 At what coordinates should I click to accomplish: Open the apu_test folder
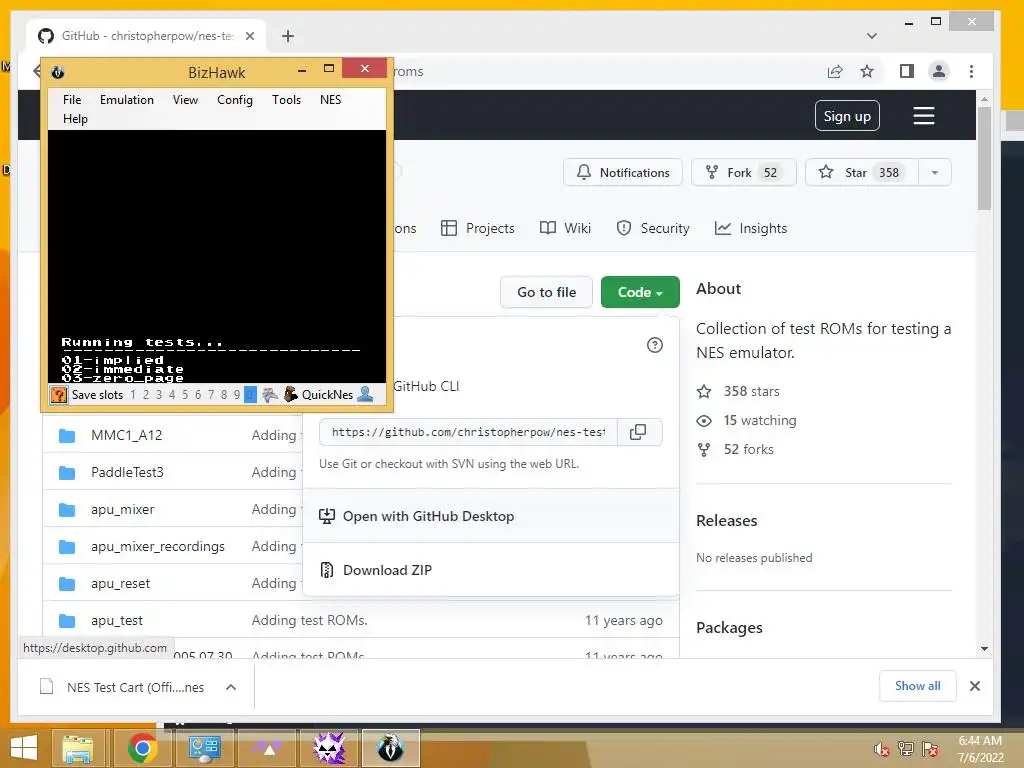click(x=117, y=620)
